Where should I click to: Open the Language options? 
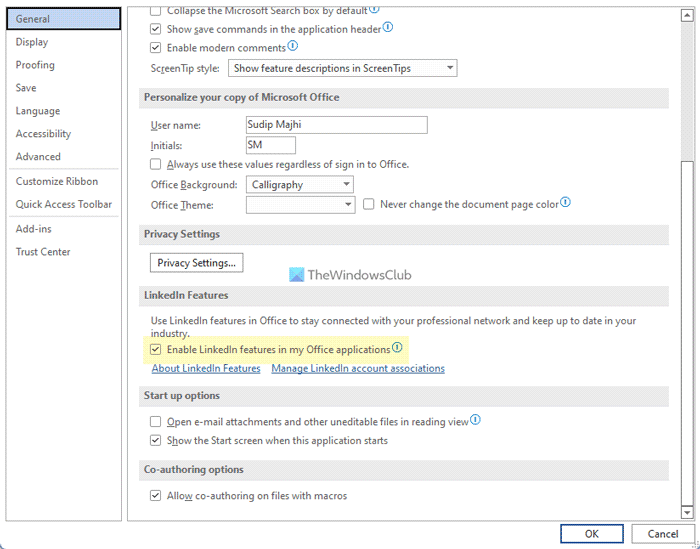point(63,111)
